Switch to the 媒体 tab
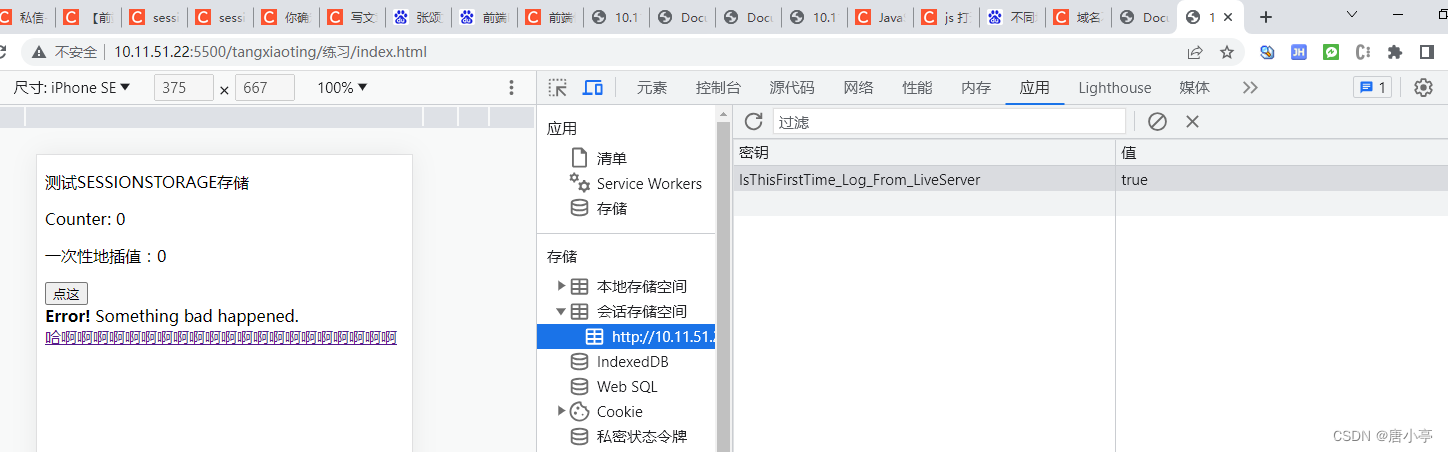The width and height of the screenshot is (1448, 452). (x=1194, y=88)
